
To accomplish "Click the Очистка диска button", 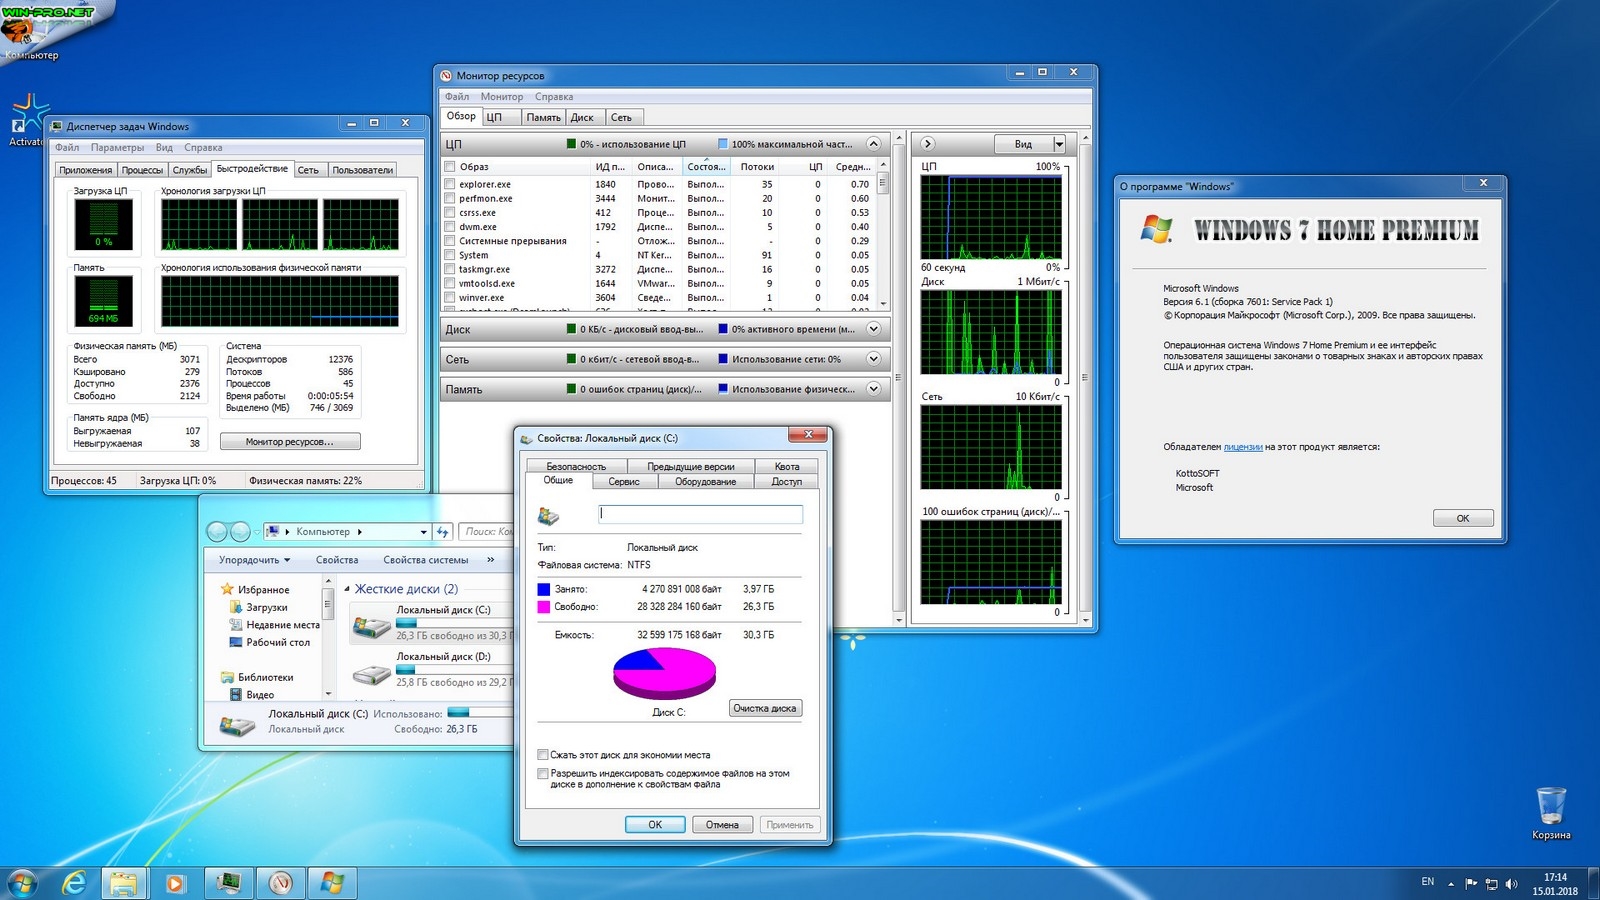I will coord(765,708).
